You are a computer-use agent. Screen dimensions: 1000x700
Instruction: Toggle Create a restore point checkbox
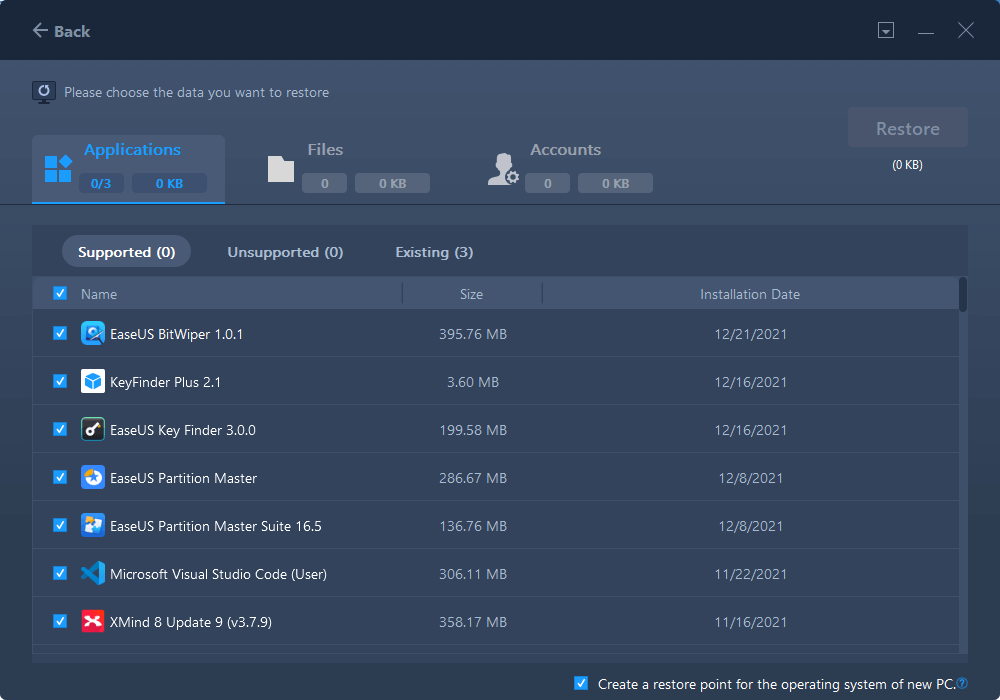click(x=581, y=683)
